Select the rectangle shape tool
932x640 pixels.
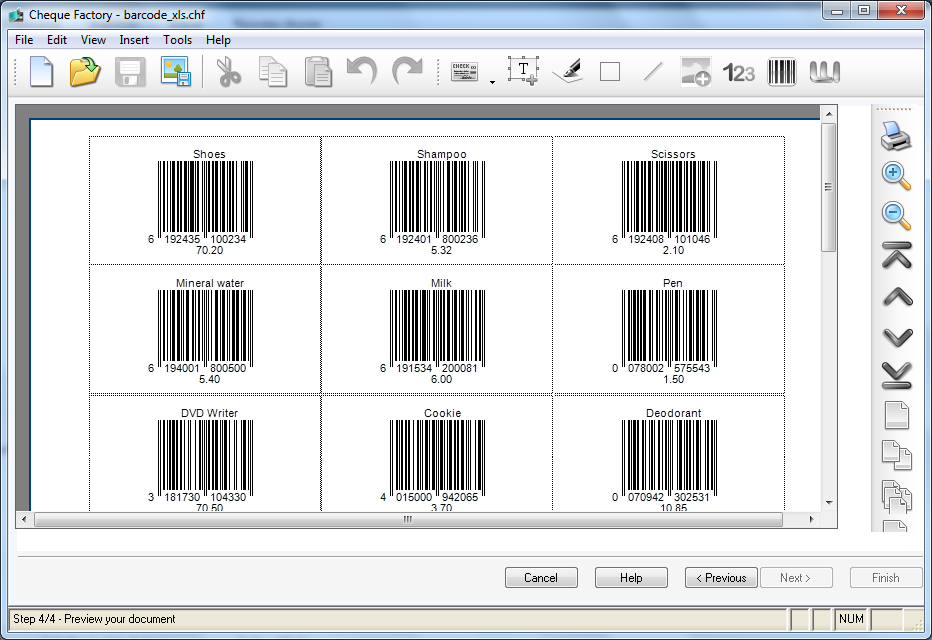(x=610, y=72)
